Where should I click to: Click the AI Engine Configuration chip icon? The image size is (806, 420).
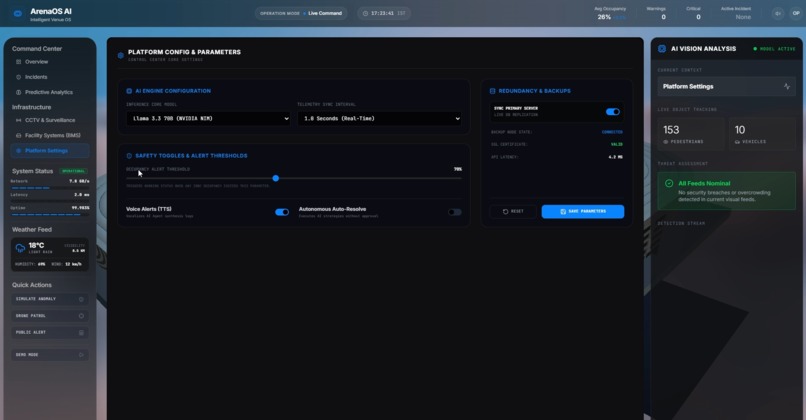click(x=129, y=91)
